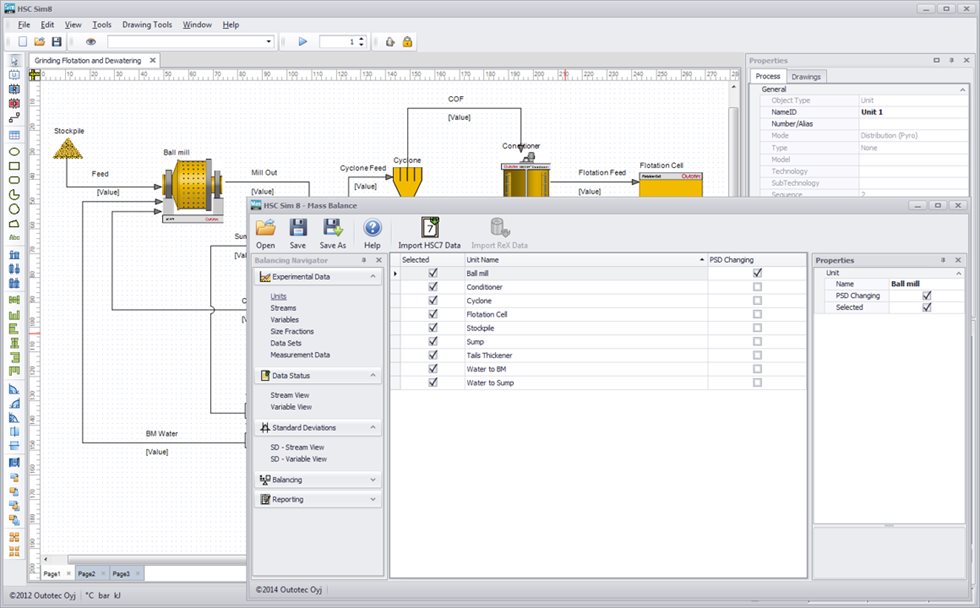Image resolution: width=980 pixels, height=608 pixels.
Task: Uncheck Selected for Flotation Cell
Action: (433, 314)
